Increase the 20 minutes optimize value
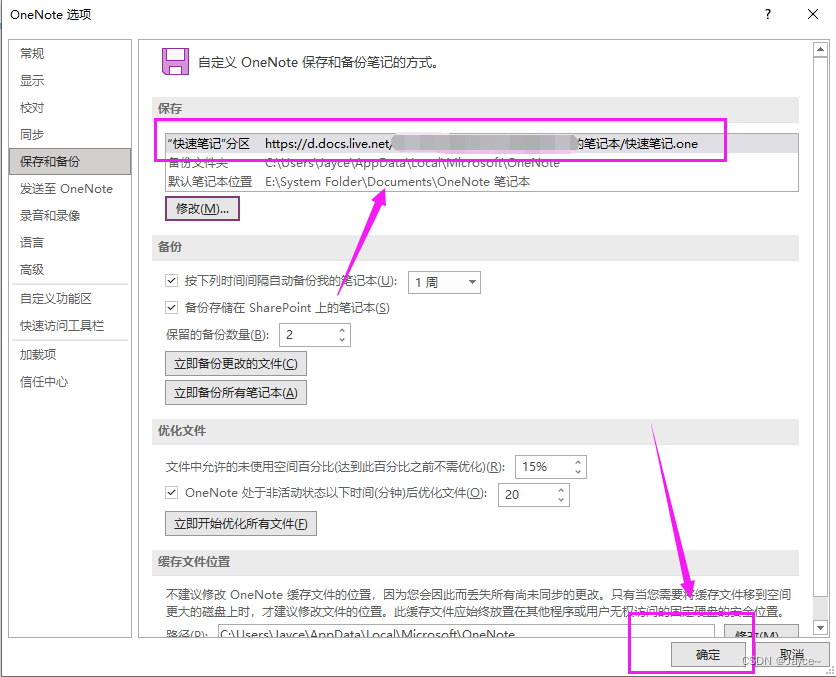This screenshot has height=677, width=836. point(561,490)
